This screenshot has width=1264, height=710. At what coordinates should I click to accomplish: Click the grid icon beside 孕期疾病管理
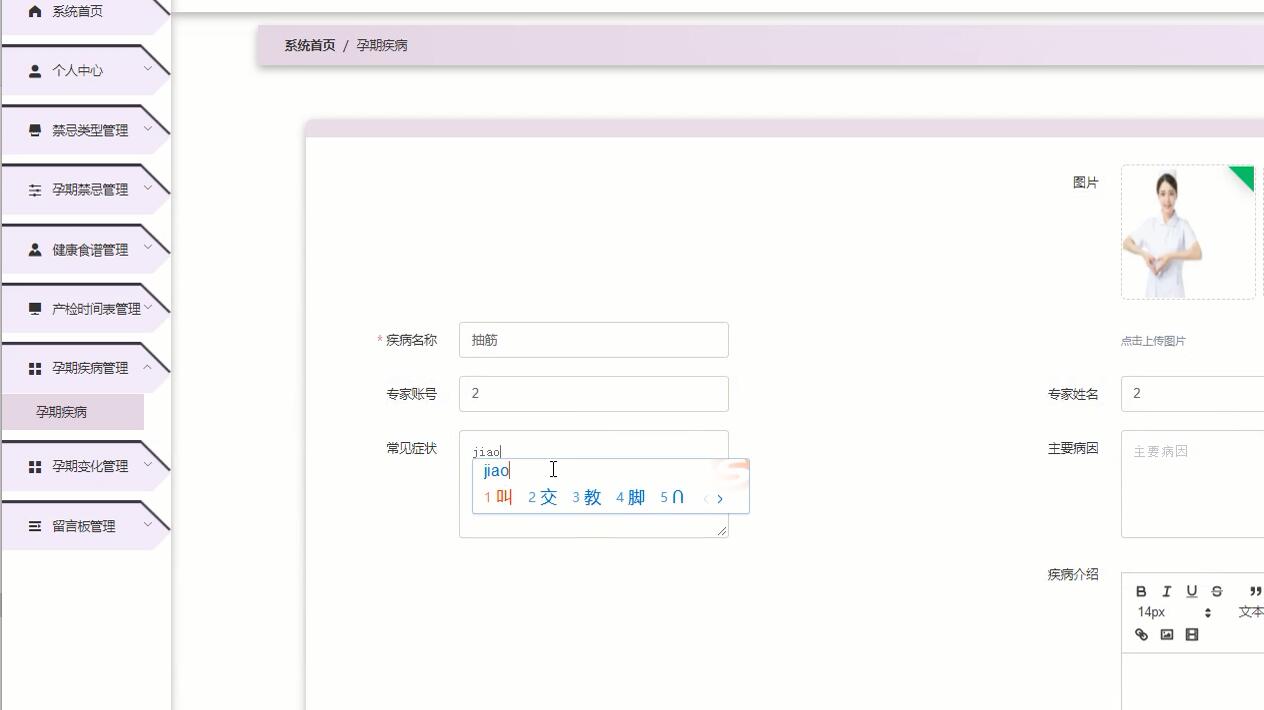pos(35,368)
